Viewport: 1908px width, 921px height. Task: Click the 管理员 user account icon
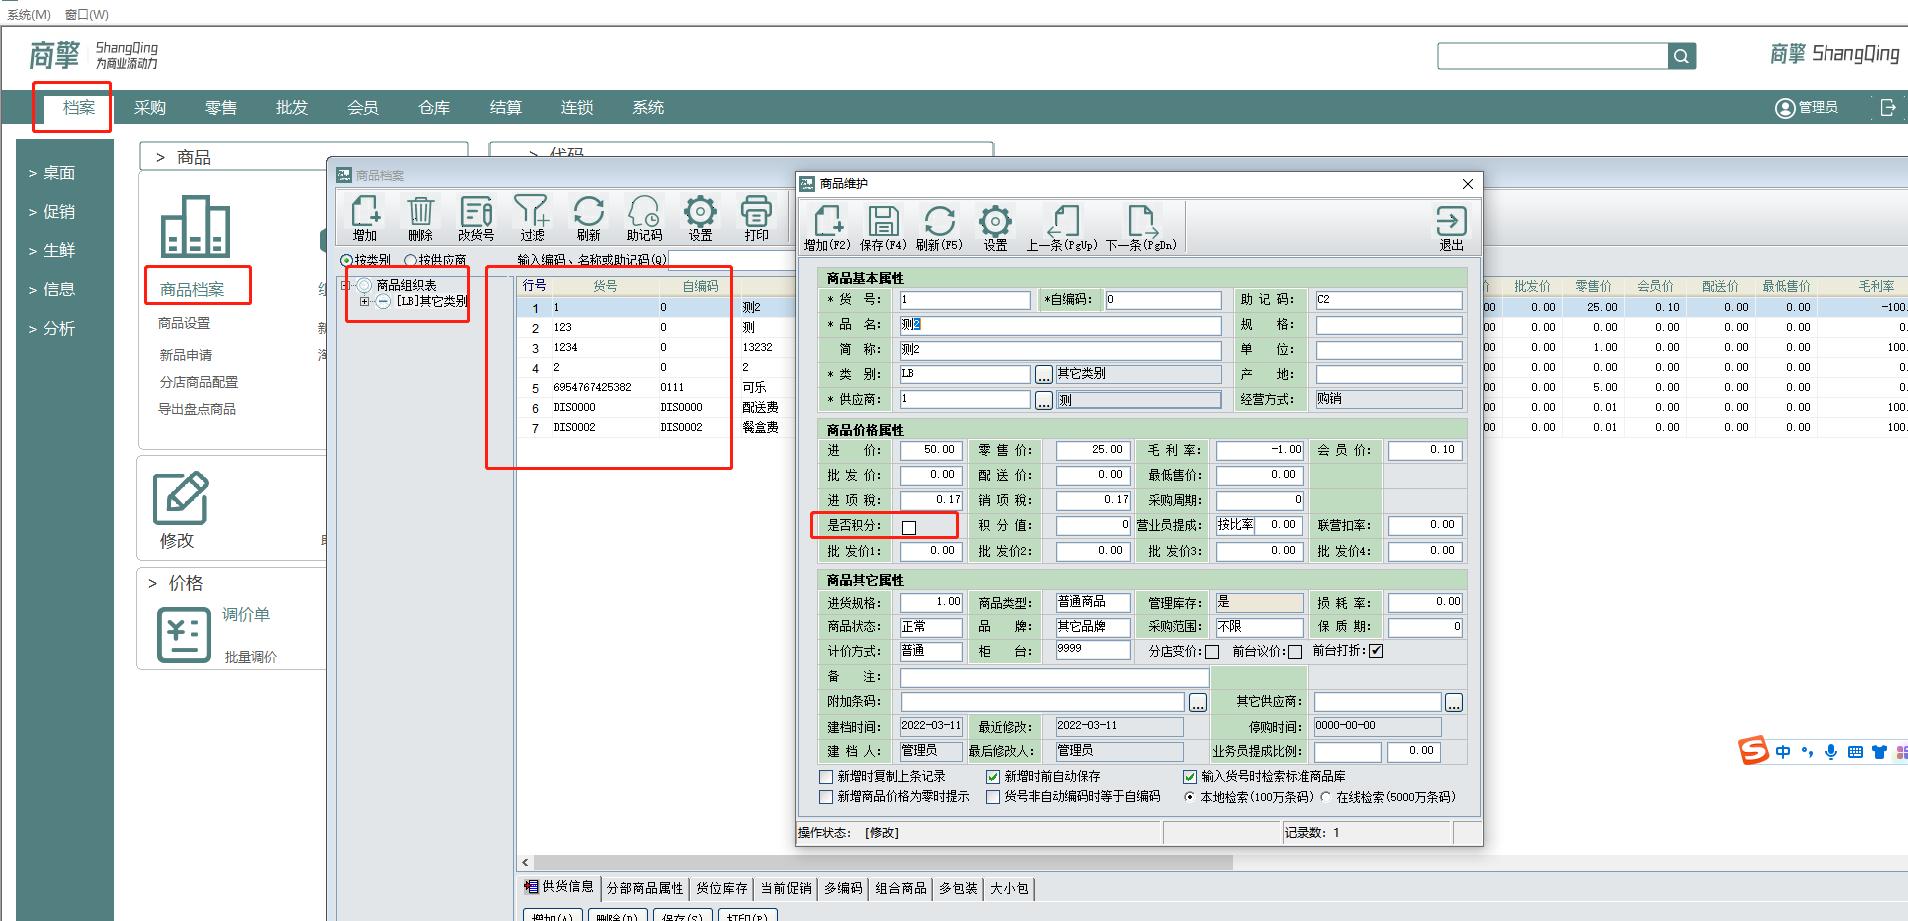click(x=1785, y=108)
